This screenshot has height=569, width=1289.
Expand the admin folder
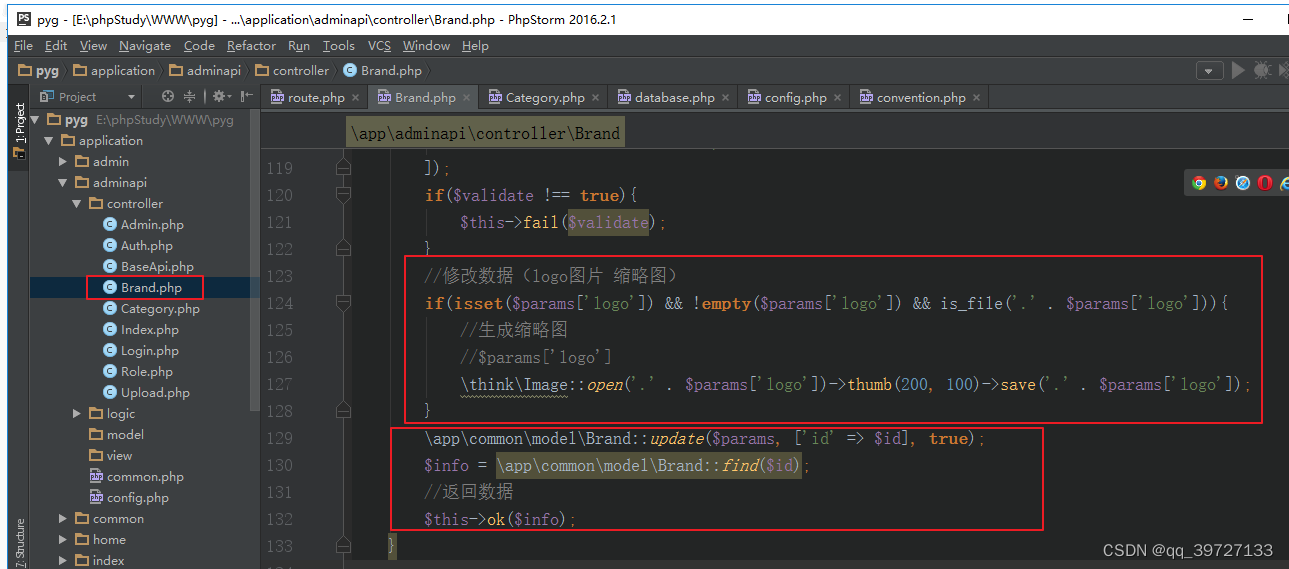[x=63, y=162]
